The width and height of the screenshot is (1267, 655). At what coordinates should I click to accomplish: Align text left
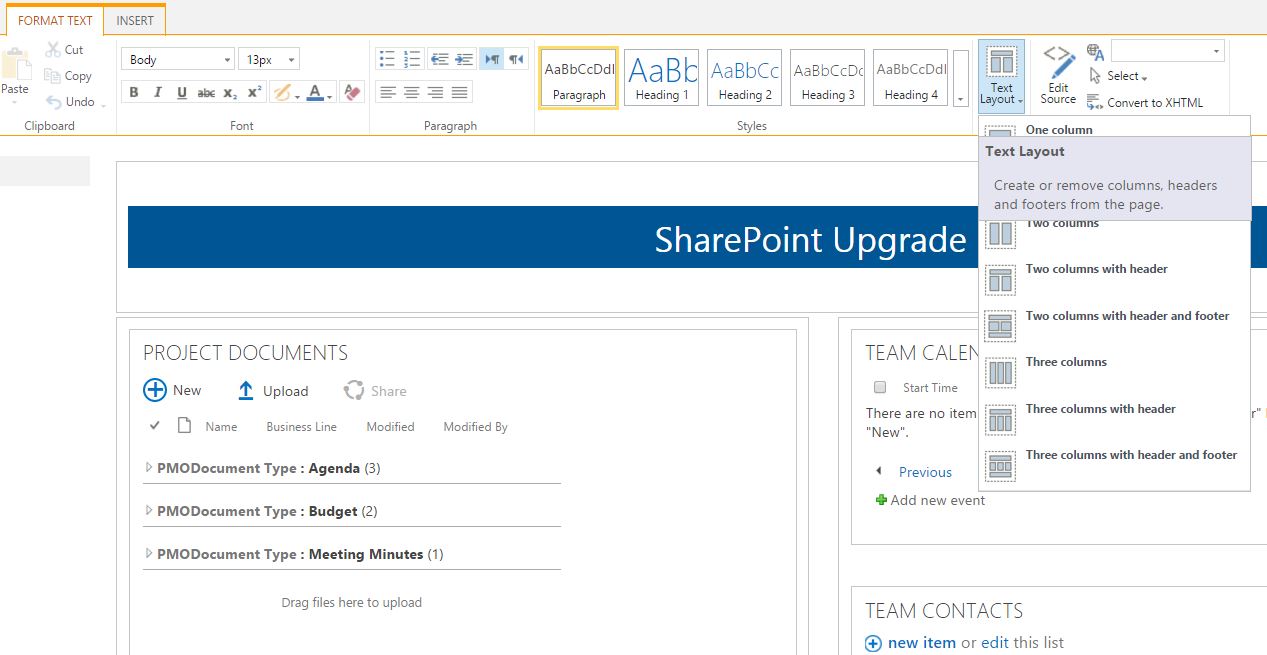(387, 93)
